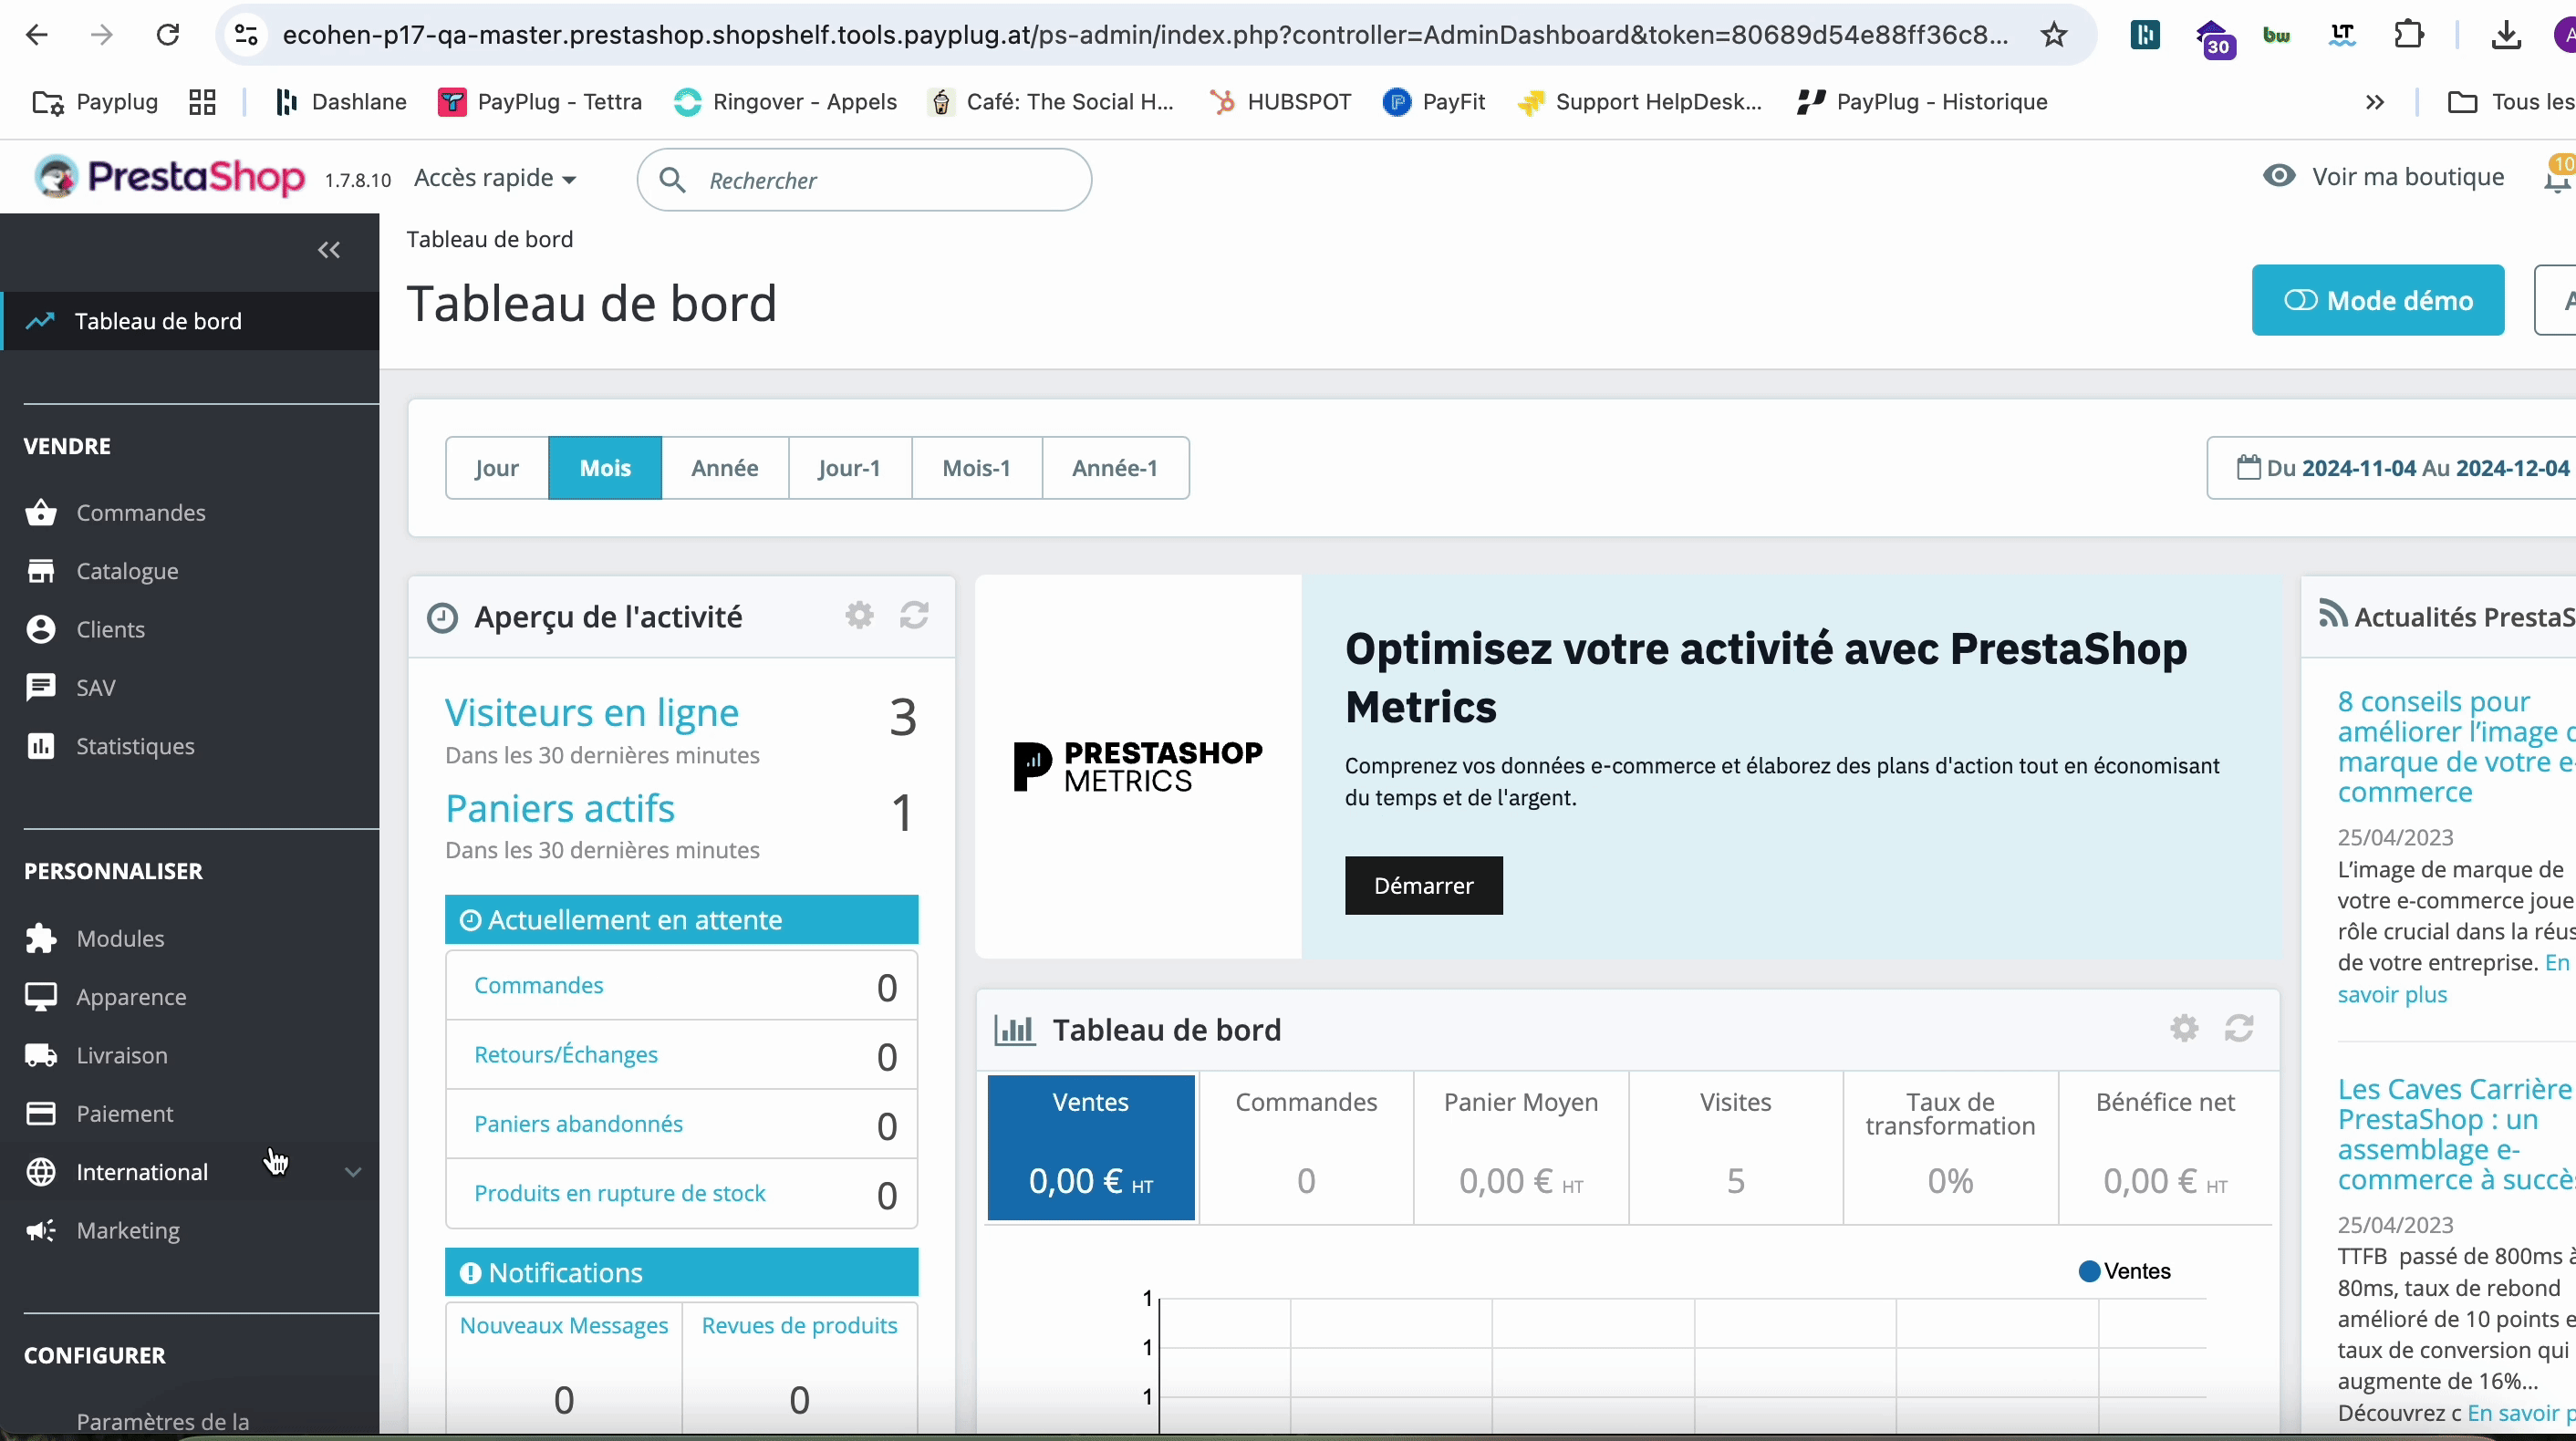Click the Marketing sidebar icon
The height and width of the screenshot is (1441, 2576).
click(x=41, y=1228)
